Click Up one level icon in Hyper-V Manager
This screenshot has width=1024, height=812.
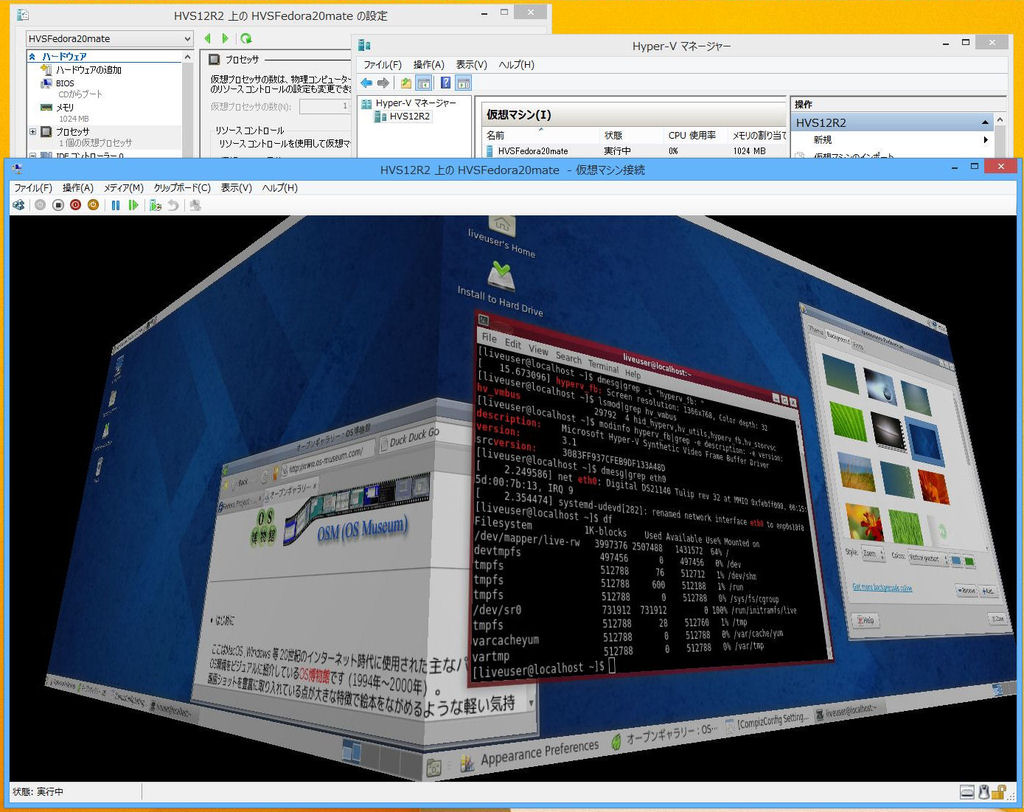tap(406, 83)
